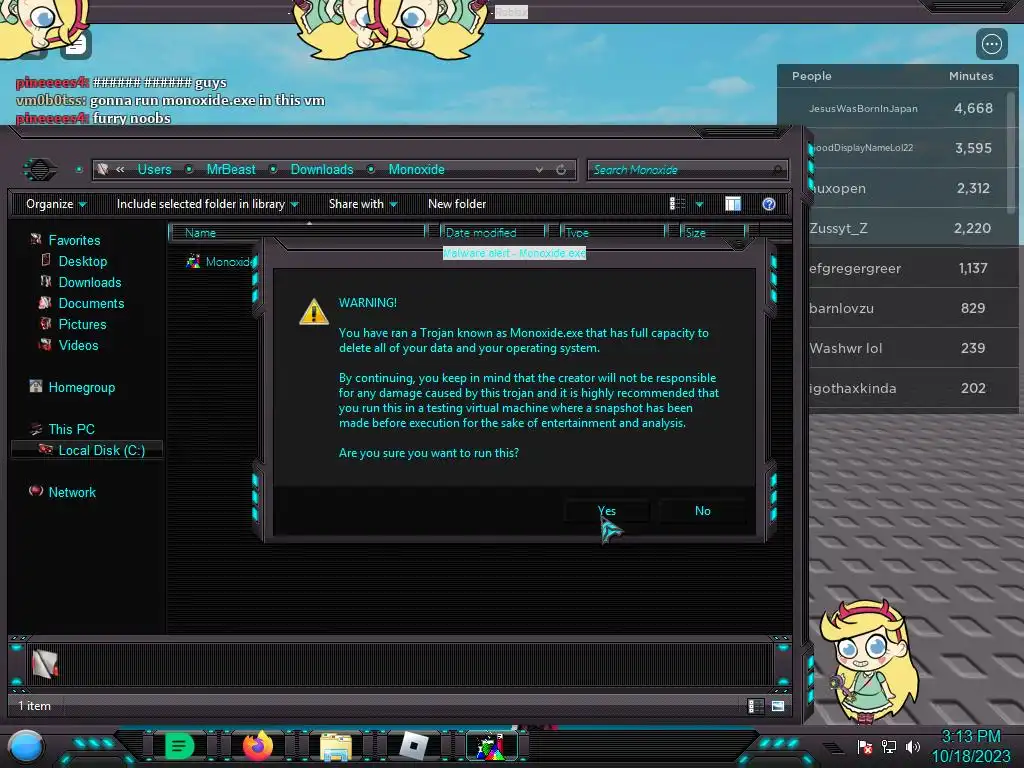Viewport: 1024px width, 768px height.
Task: Open File Explorer from the taskbar
Action: point(336,746)
